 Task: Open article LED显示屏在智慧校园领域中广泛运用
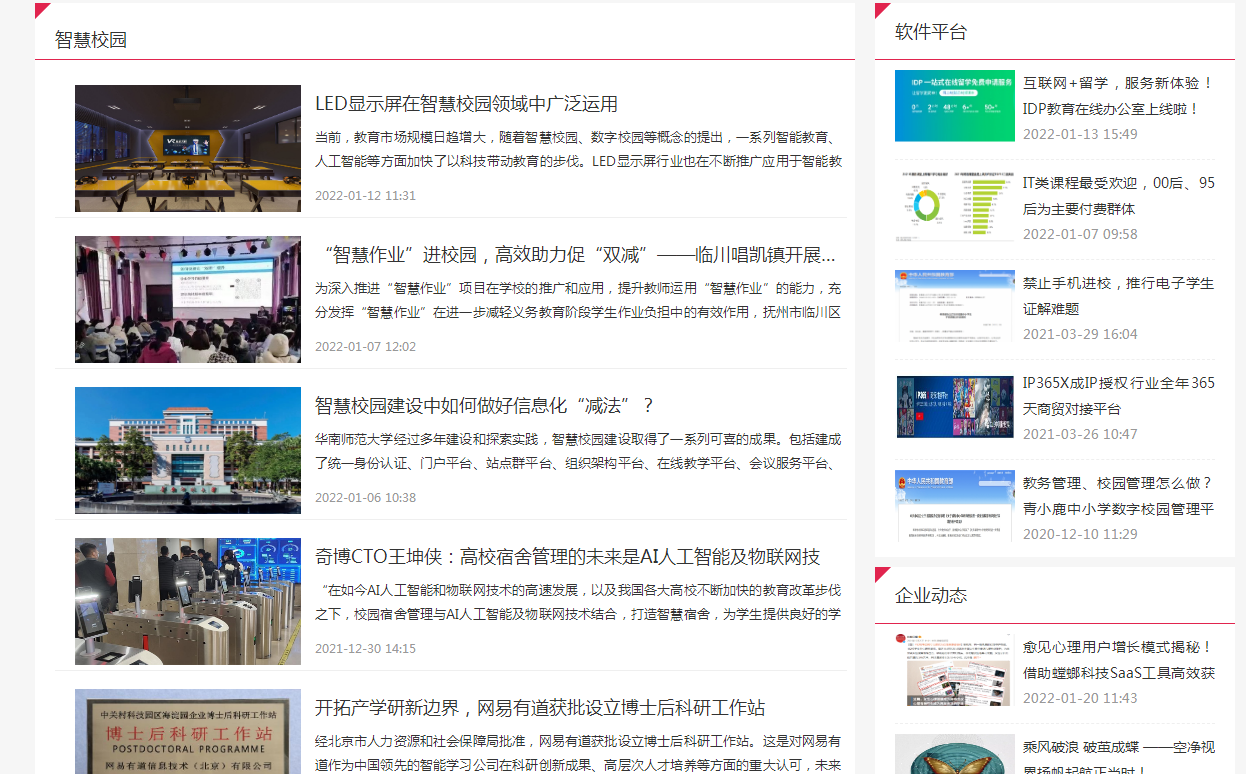[x=466, y=104]
